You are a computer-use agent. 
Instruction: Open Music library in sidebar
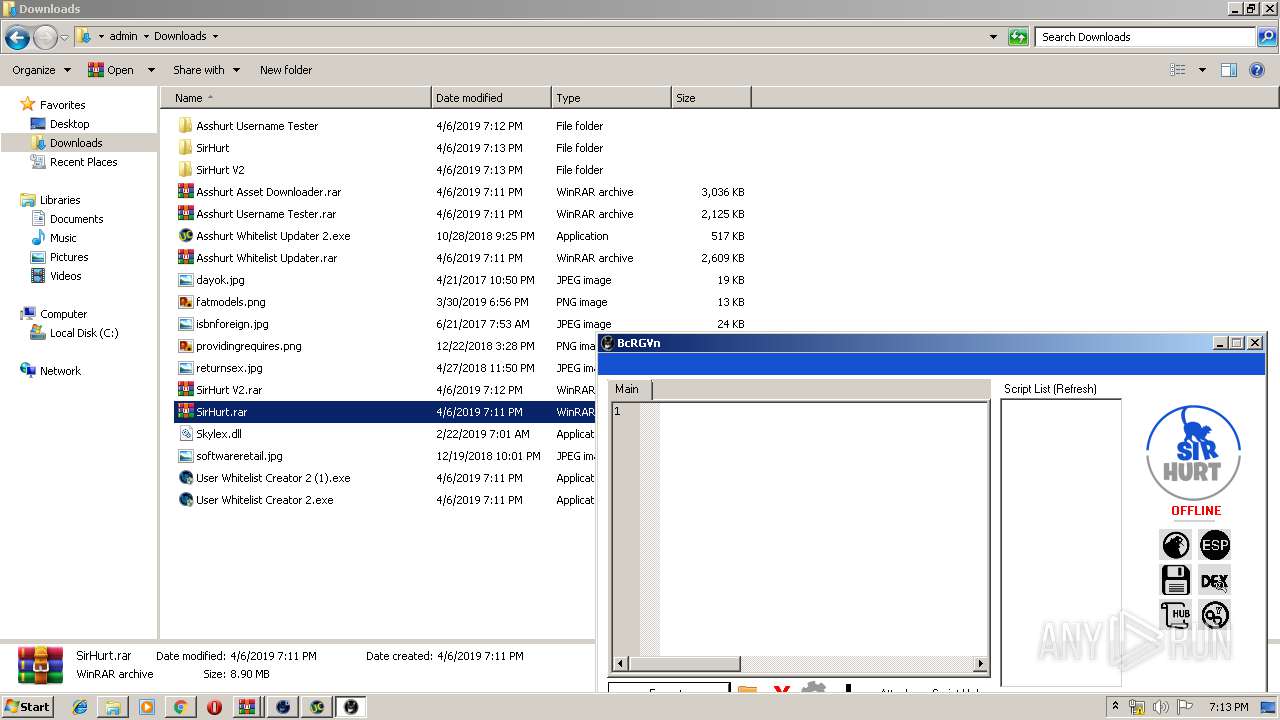tap(63, 238)
